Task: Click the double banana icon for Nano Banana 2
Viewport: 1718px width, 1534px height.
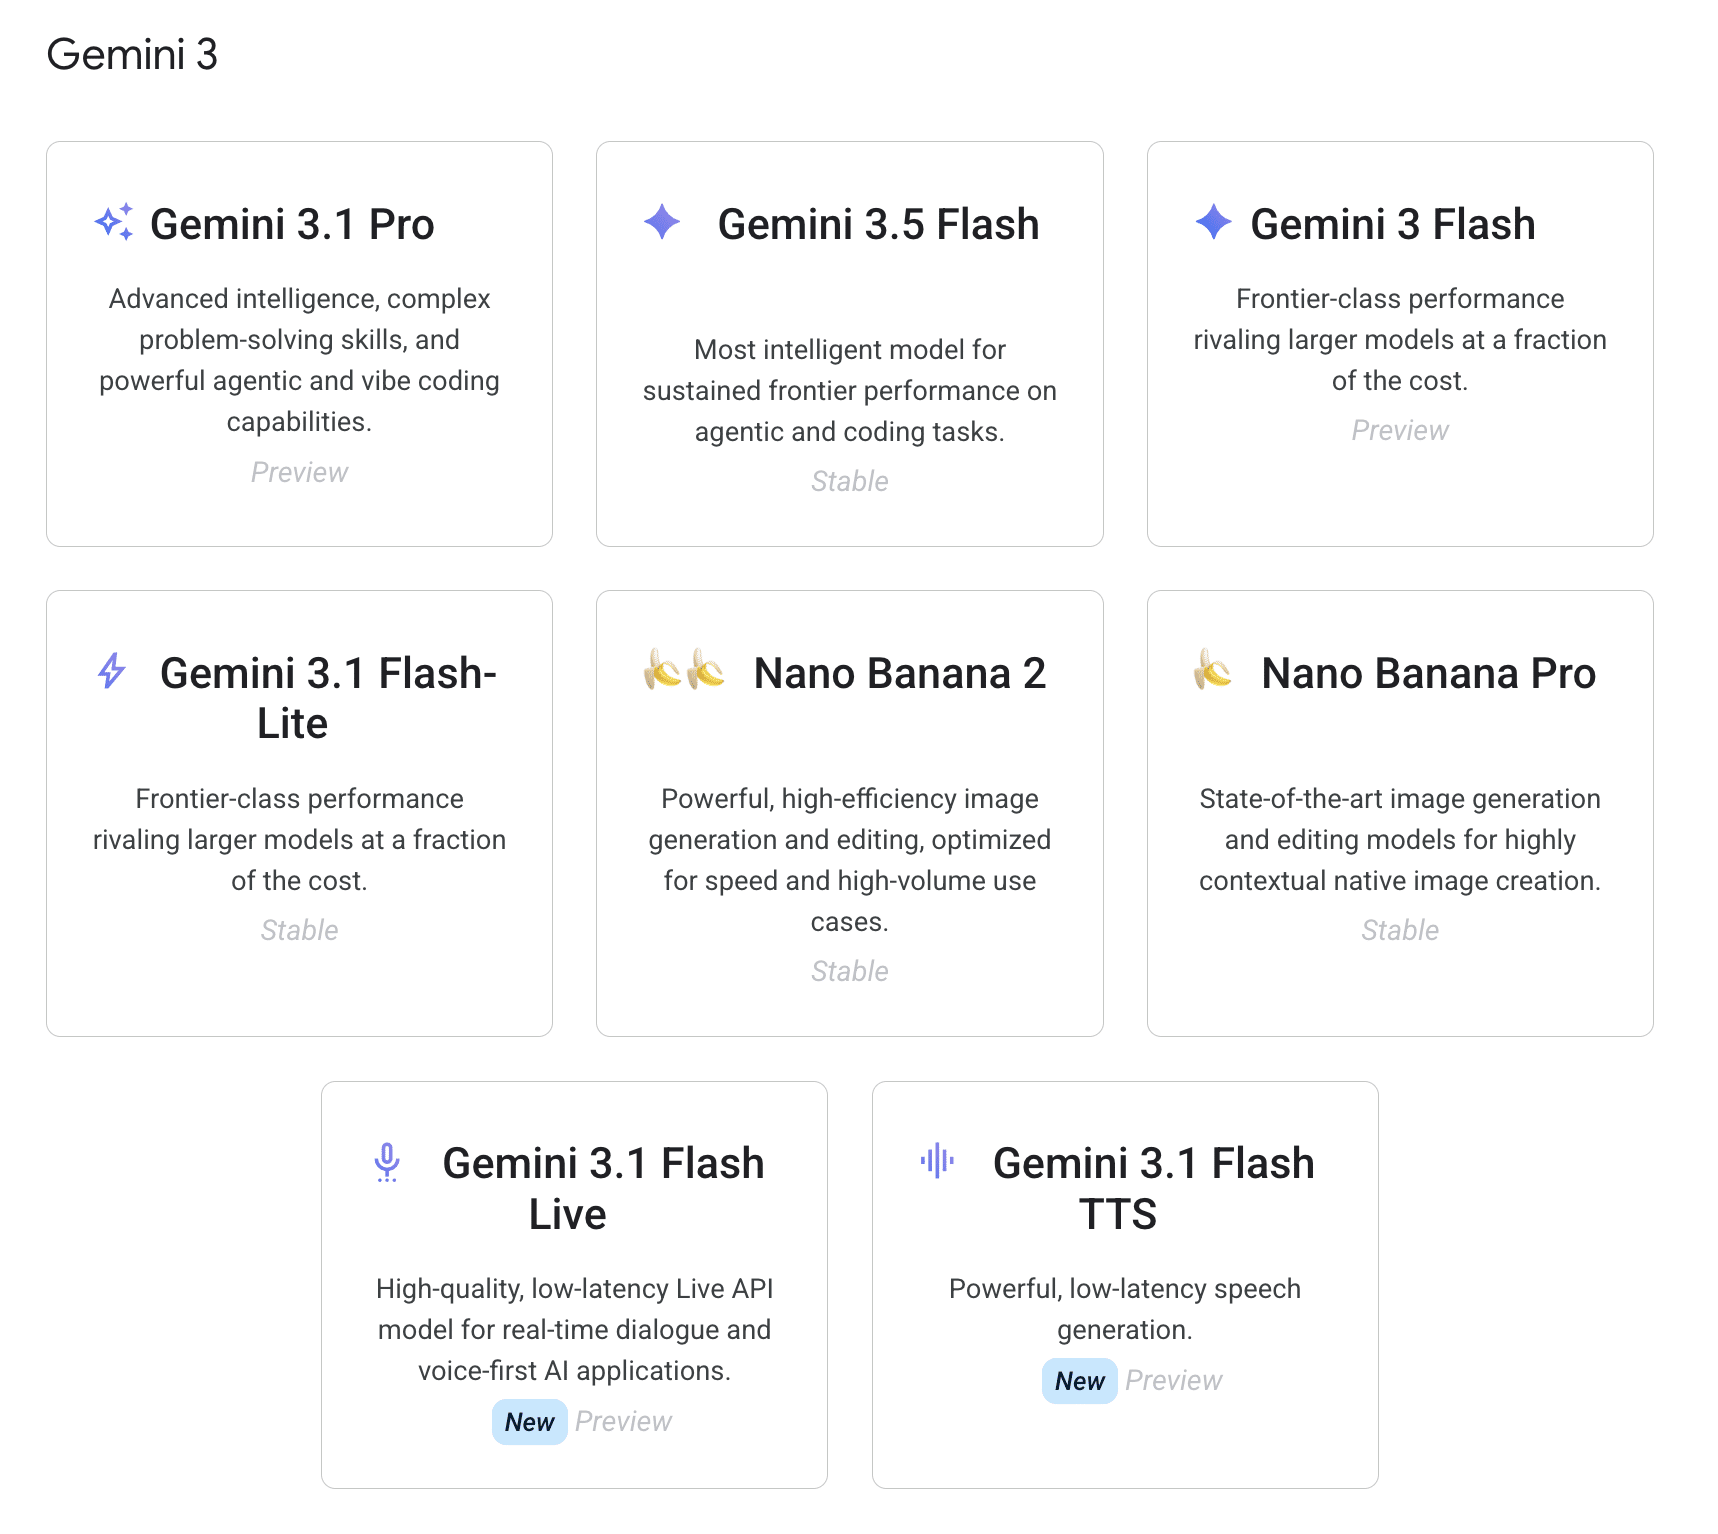Action: coord(684,670)
